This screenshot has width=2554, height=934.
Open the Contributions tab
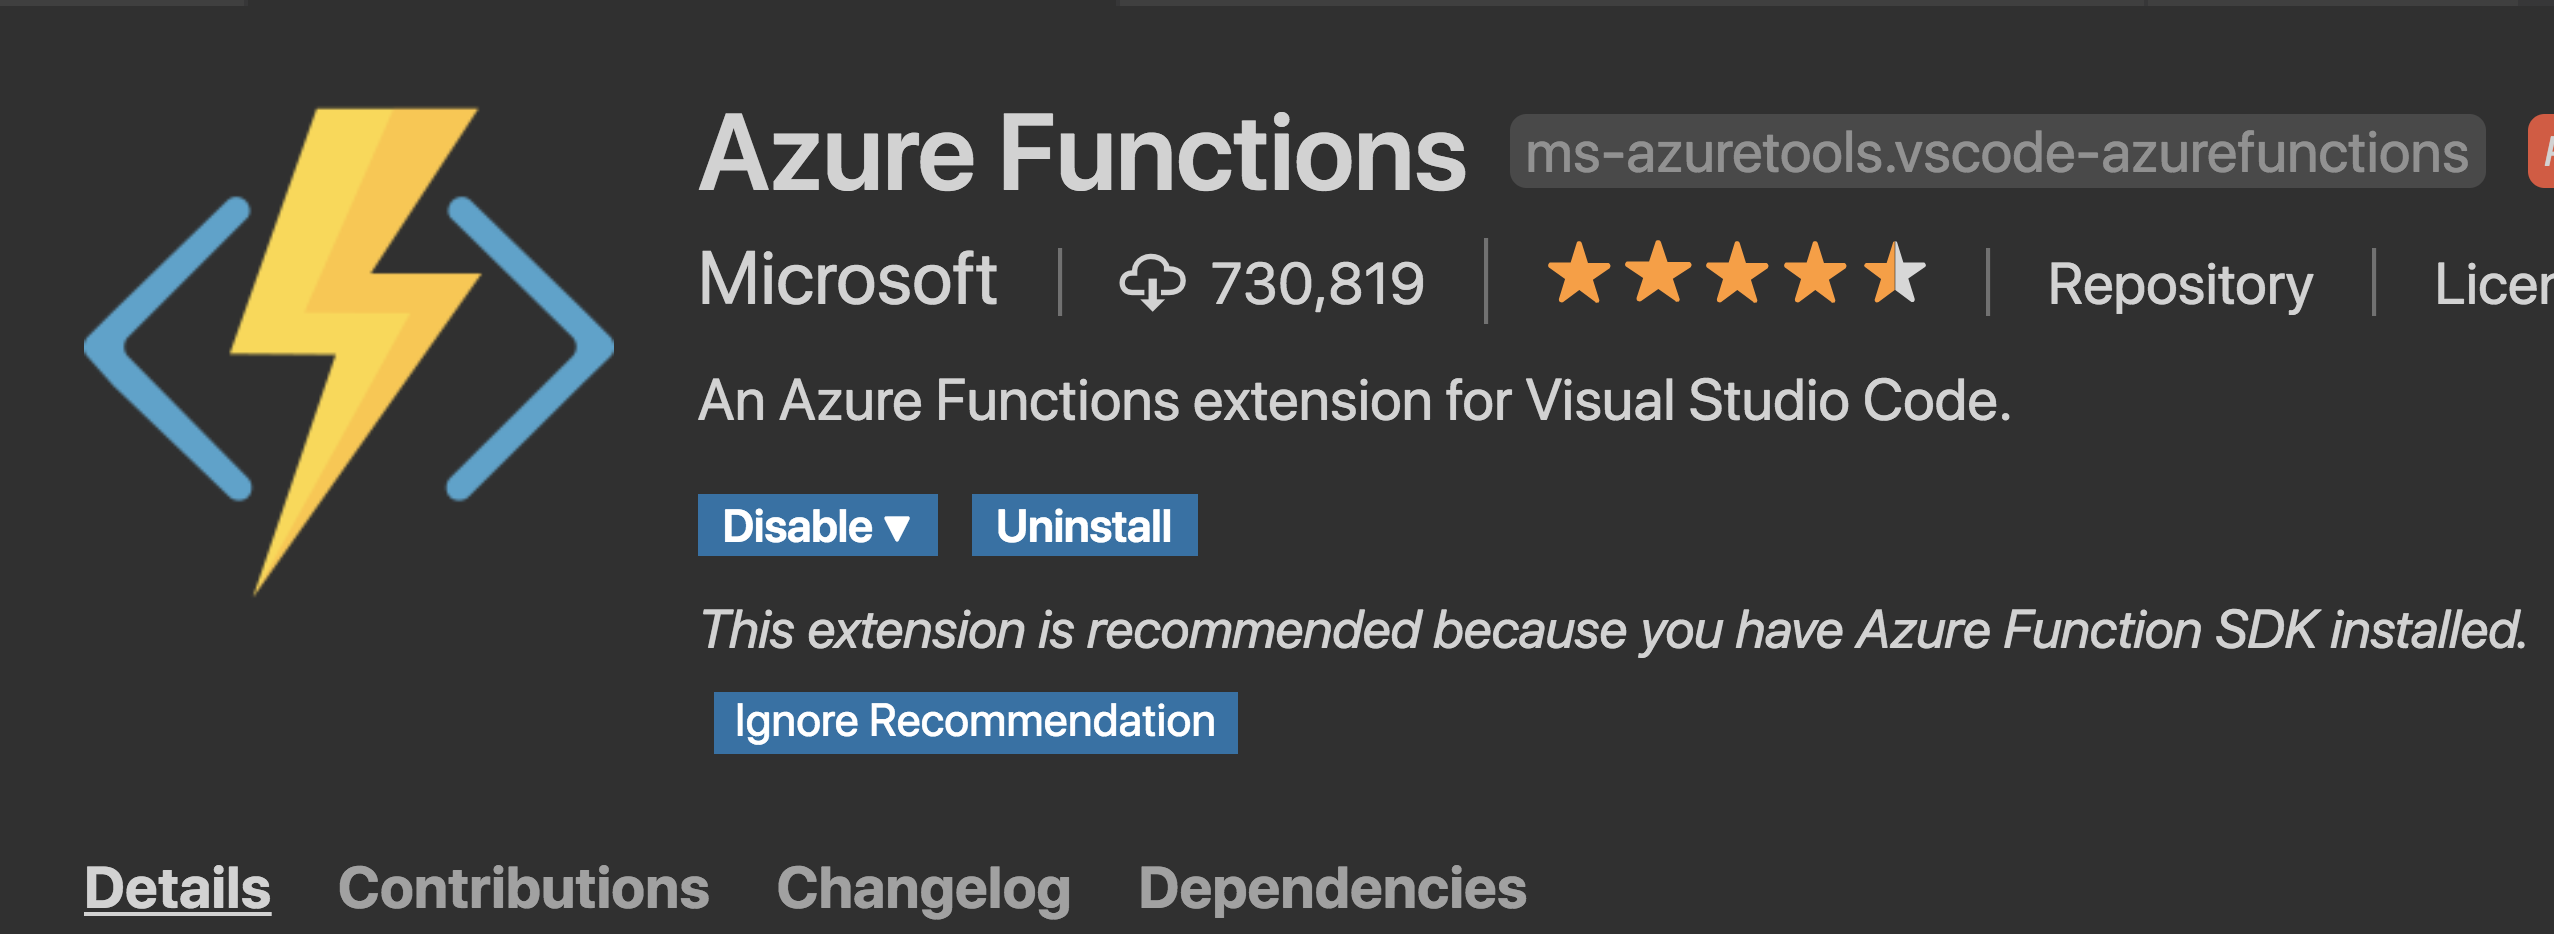tap(523, 888)
